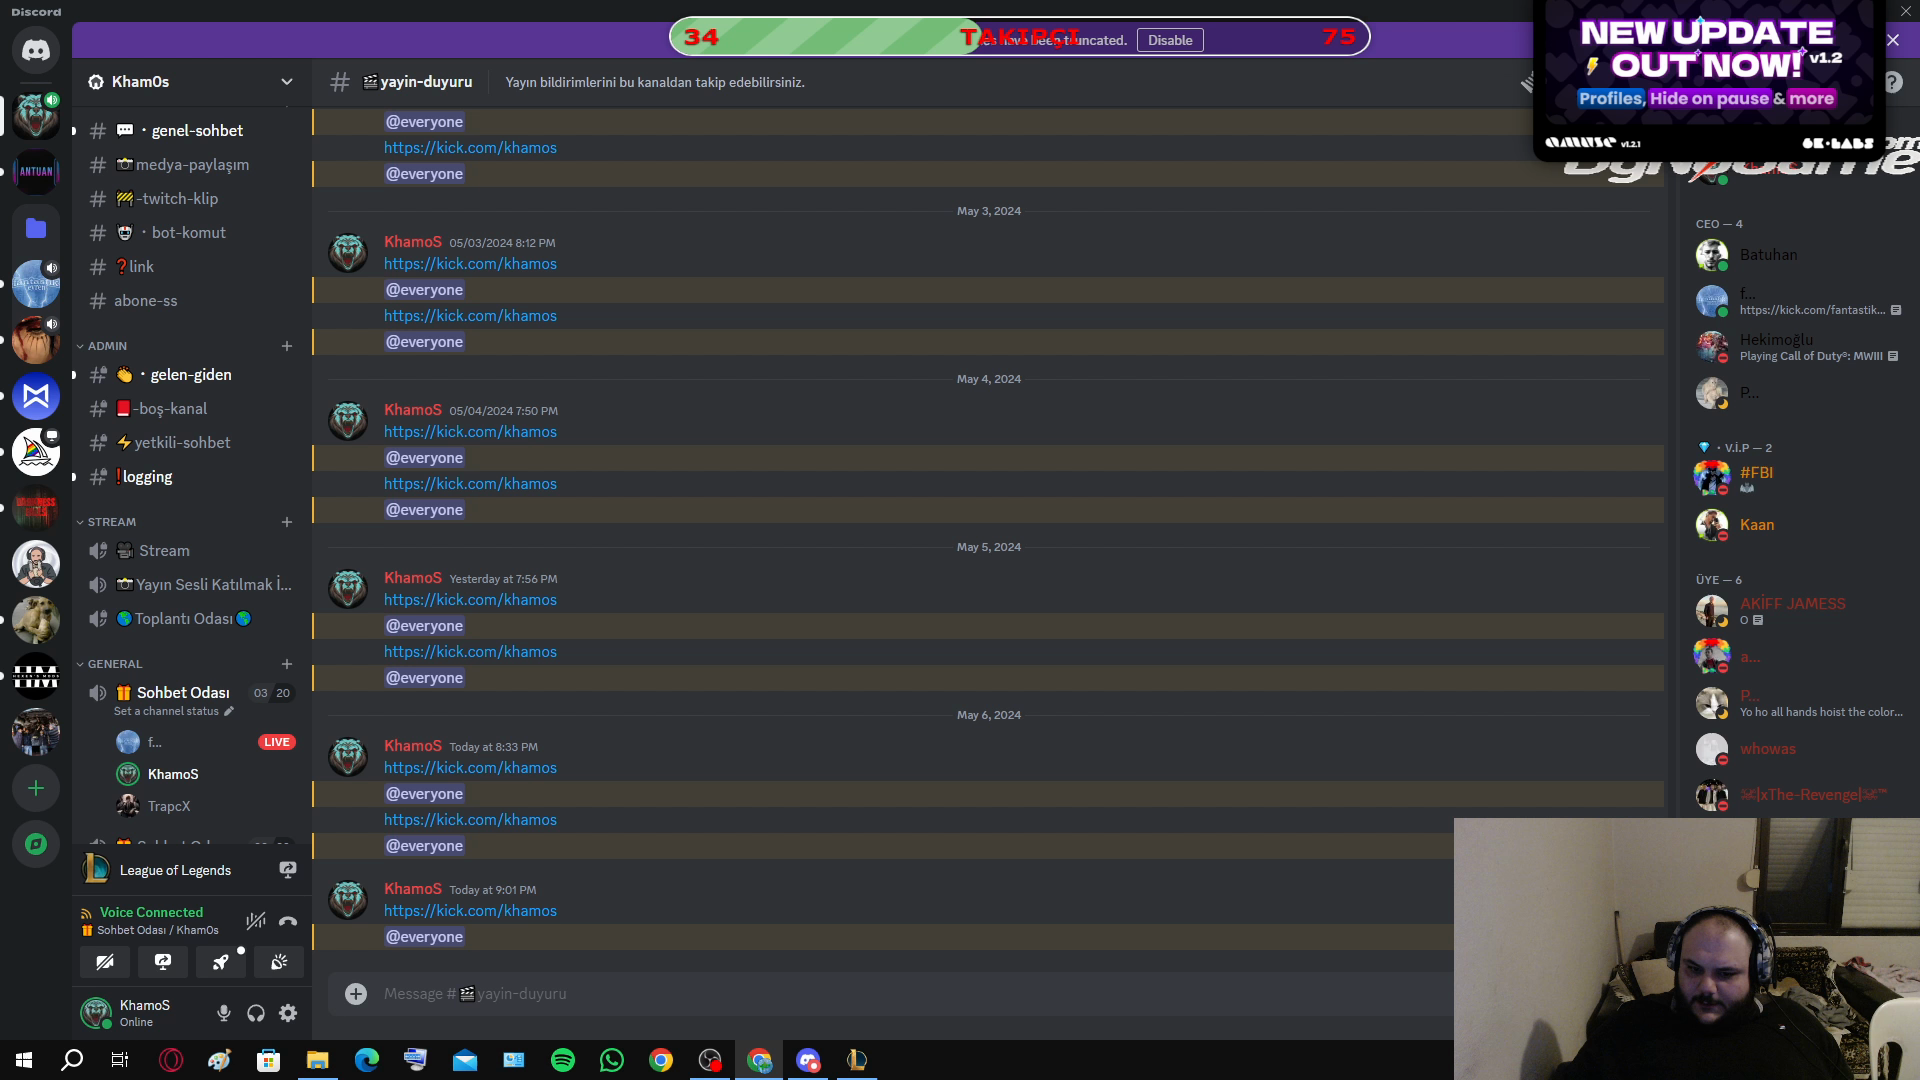Open member Batuhan in member list
This screenshot has width=1920, height=1080.
tap(1768, 255)
